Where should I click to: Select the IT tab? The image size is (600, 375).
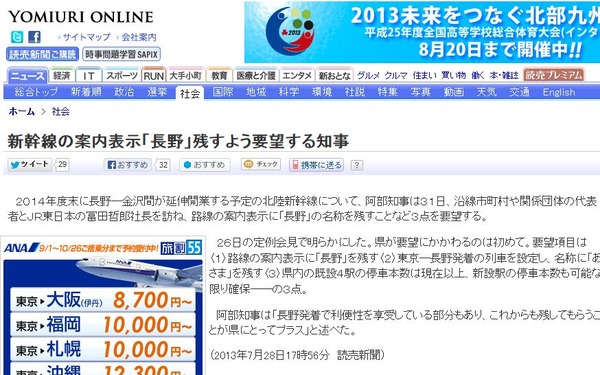(88, 75)
